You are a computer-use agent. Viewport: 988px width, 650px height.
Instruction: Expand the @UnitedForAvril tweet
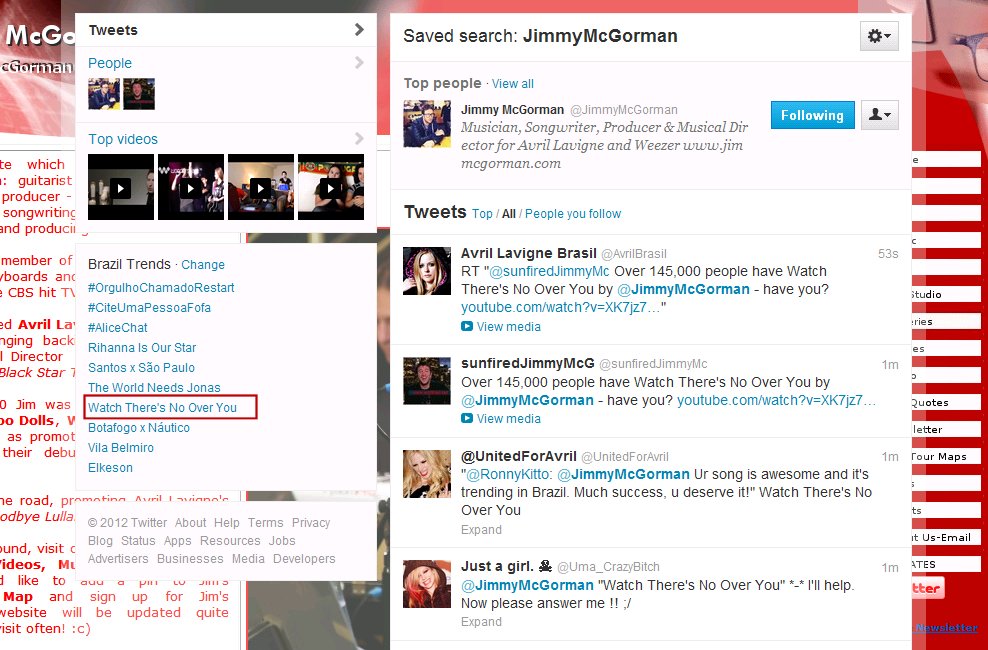[x=481, y=530]
